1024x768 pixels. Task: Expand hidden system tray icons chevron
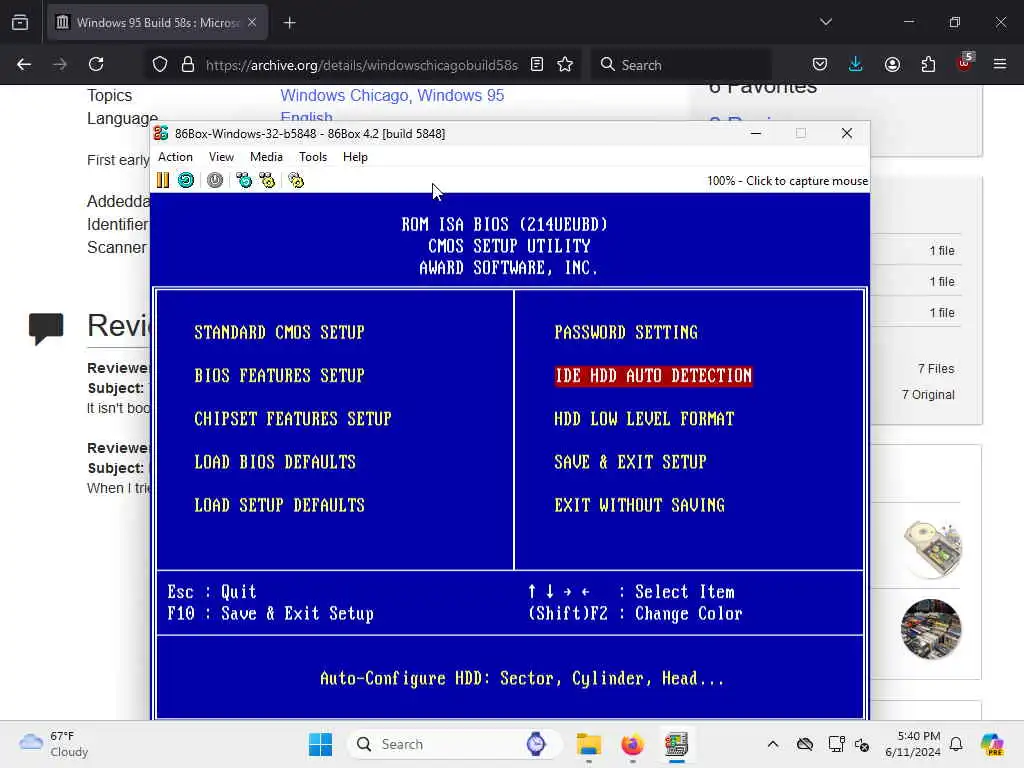[x=773, y=744]
